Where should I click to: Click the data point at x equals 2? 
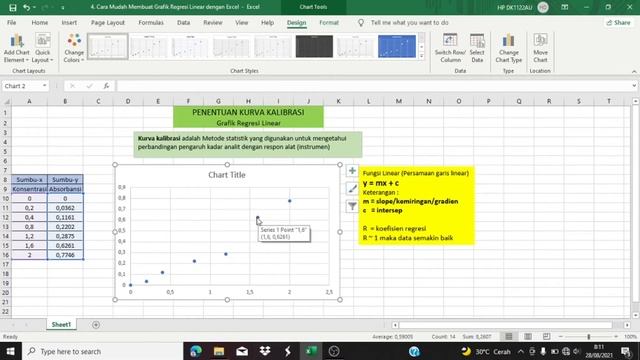[290, 201]
